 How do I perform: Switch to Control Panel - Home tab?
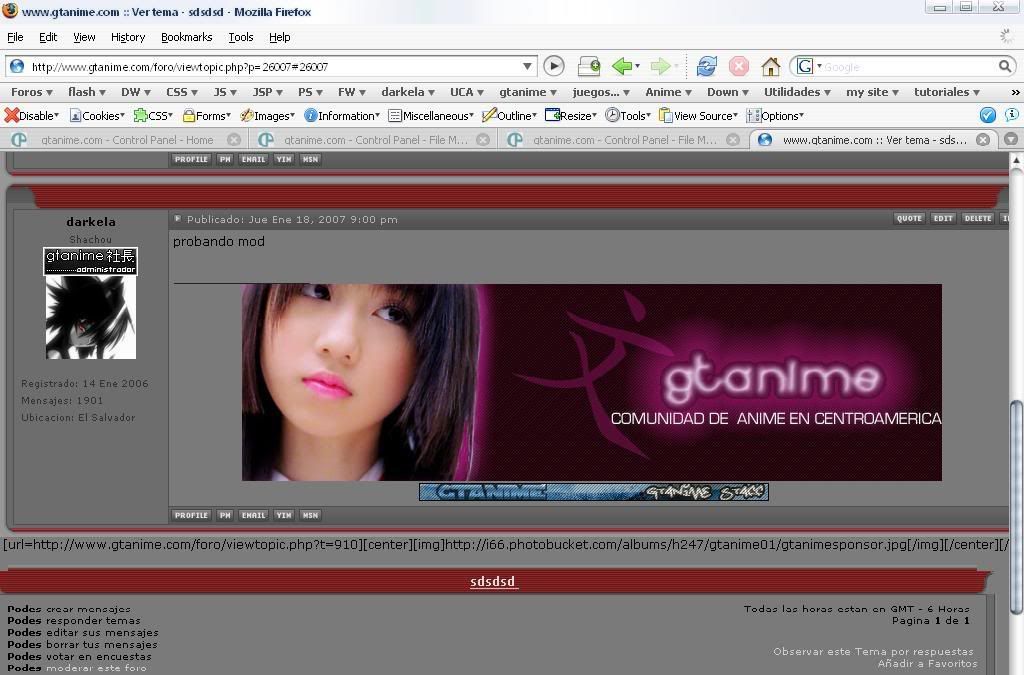click(x=127, y=140)
